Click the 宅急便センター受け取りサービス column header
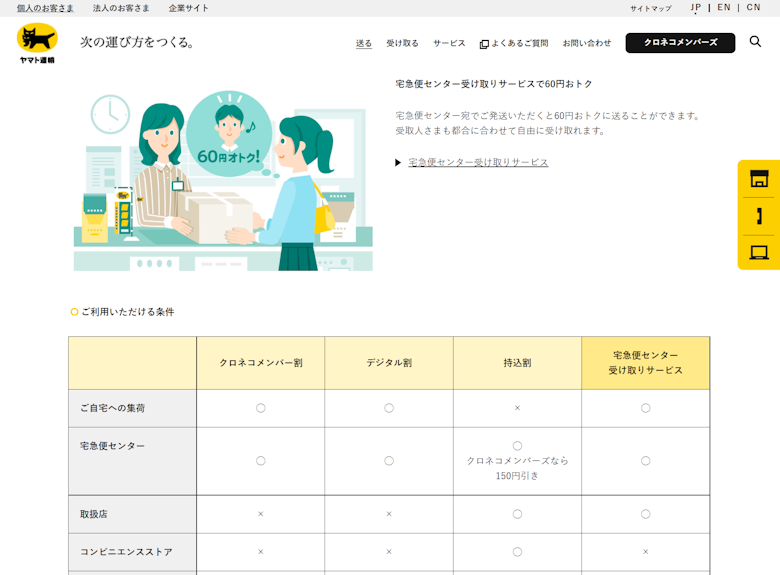This screenshot has height=575, width=780. pyautogui.click(x=646, y=363)
